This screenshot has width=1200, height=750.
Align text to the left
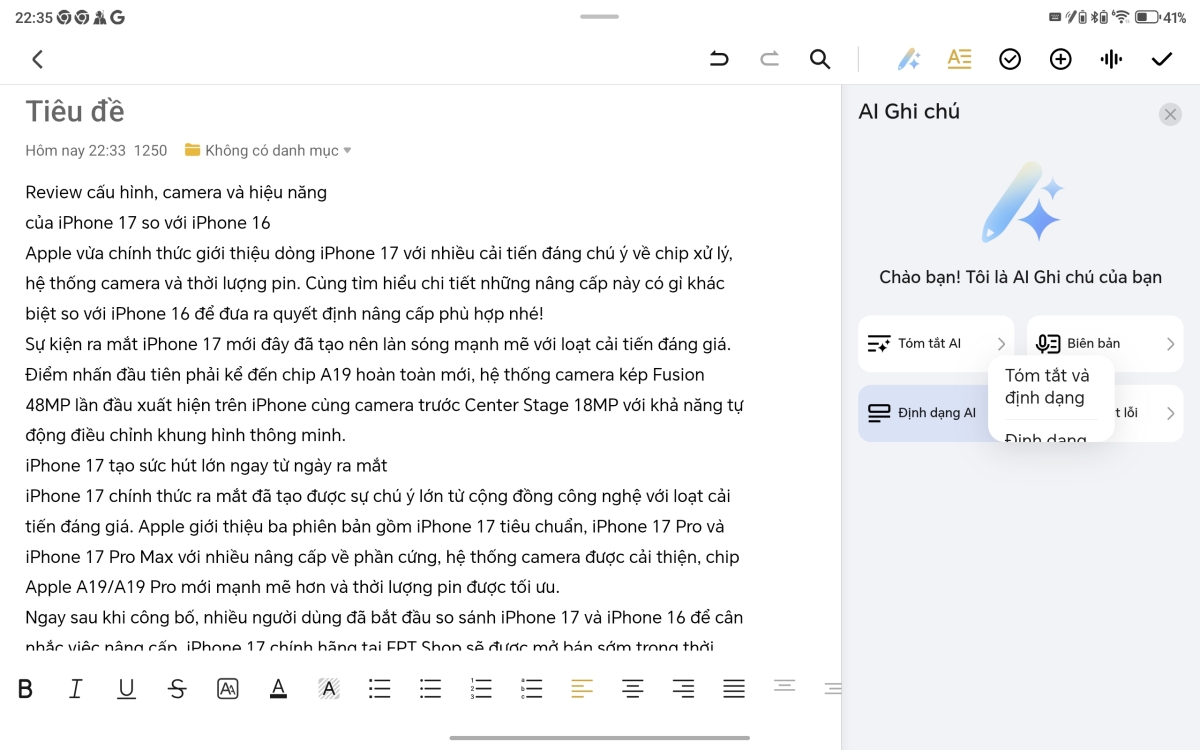coord(582,689)
